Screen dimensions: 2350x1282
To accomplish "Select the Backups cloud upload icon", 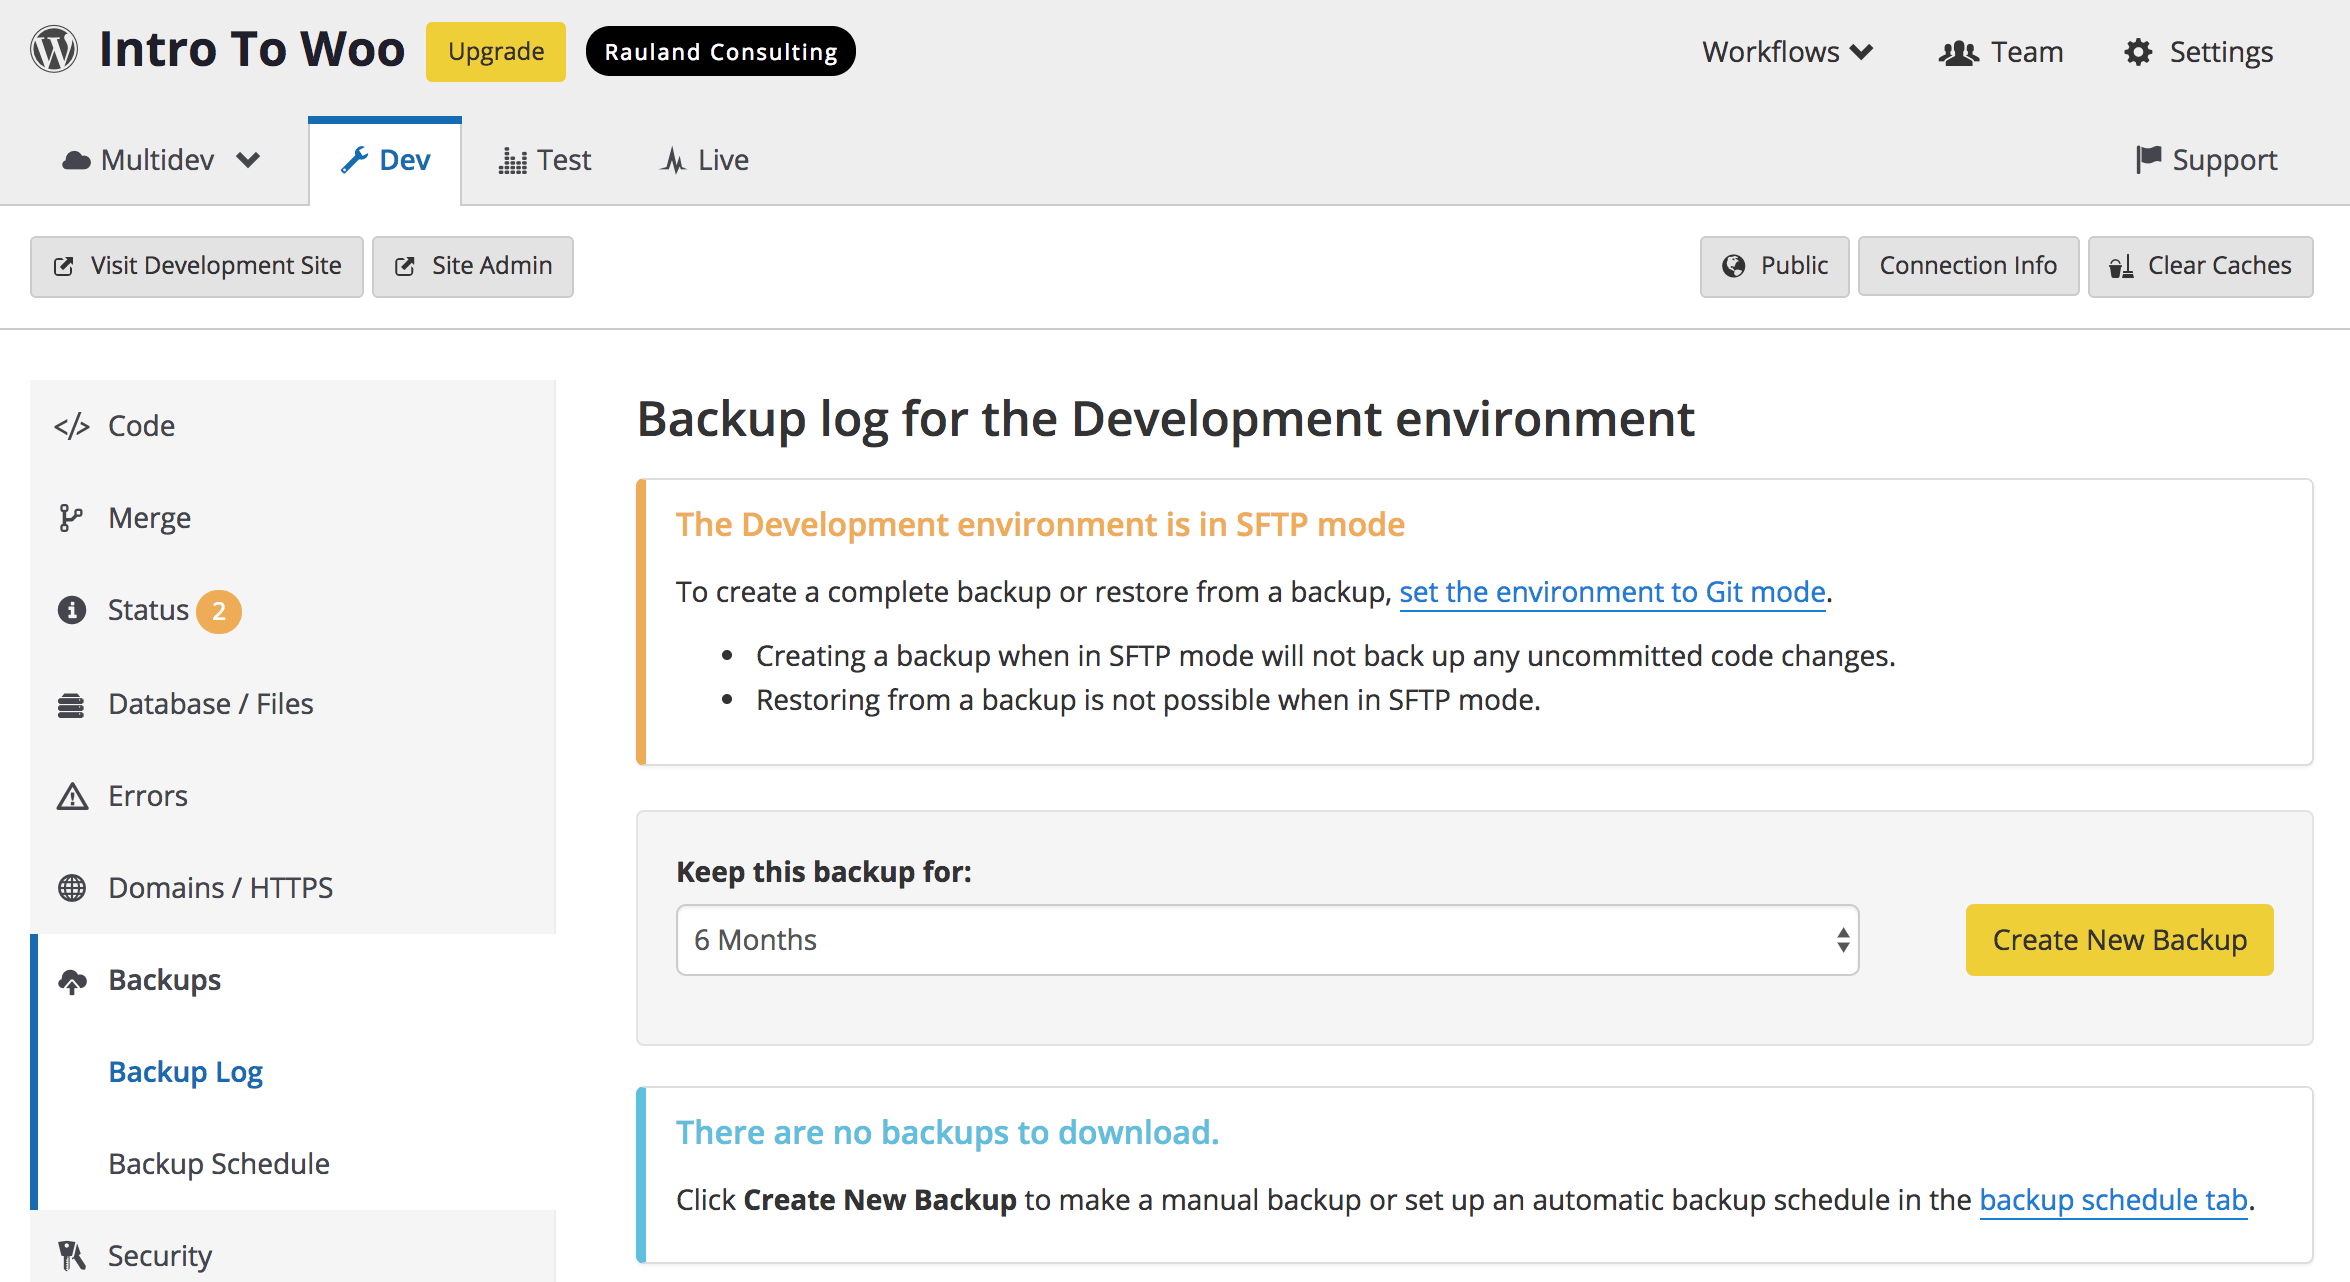I will [x=73, y=980].
